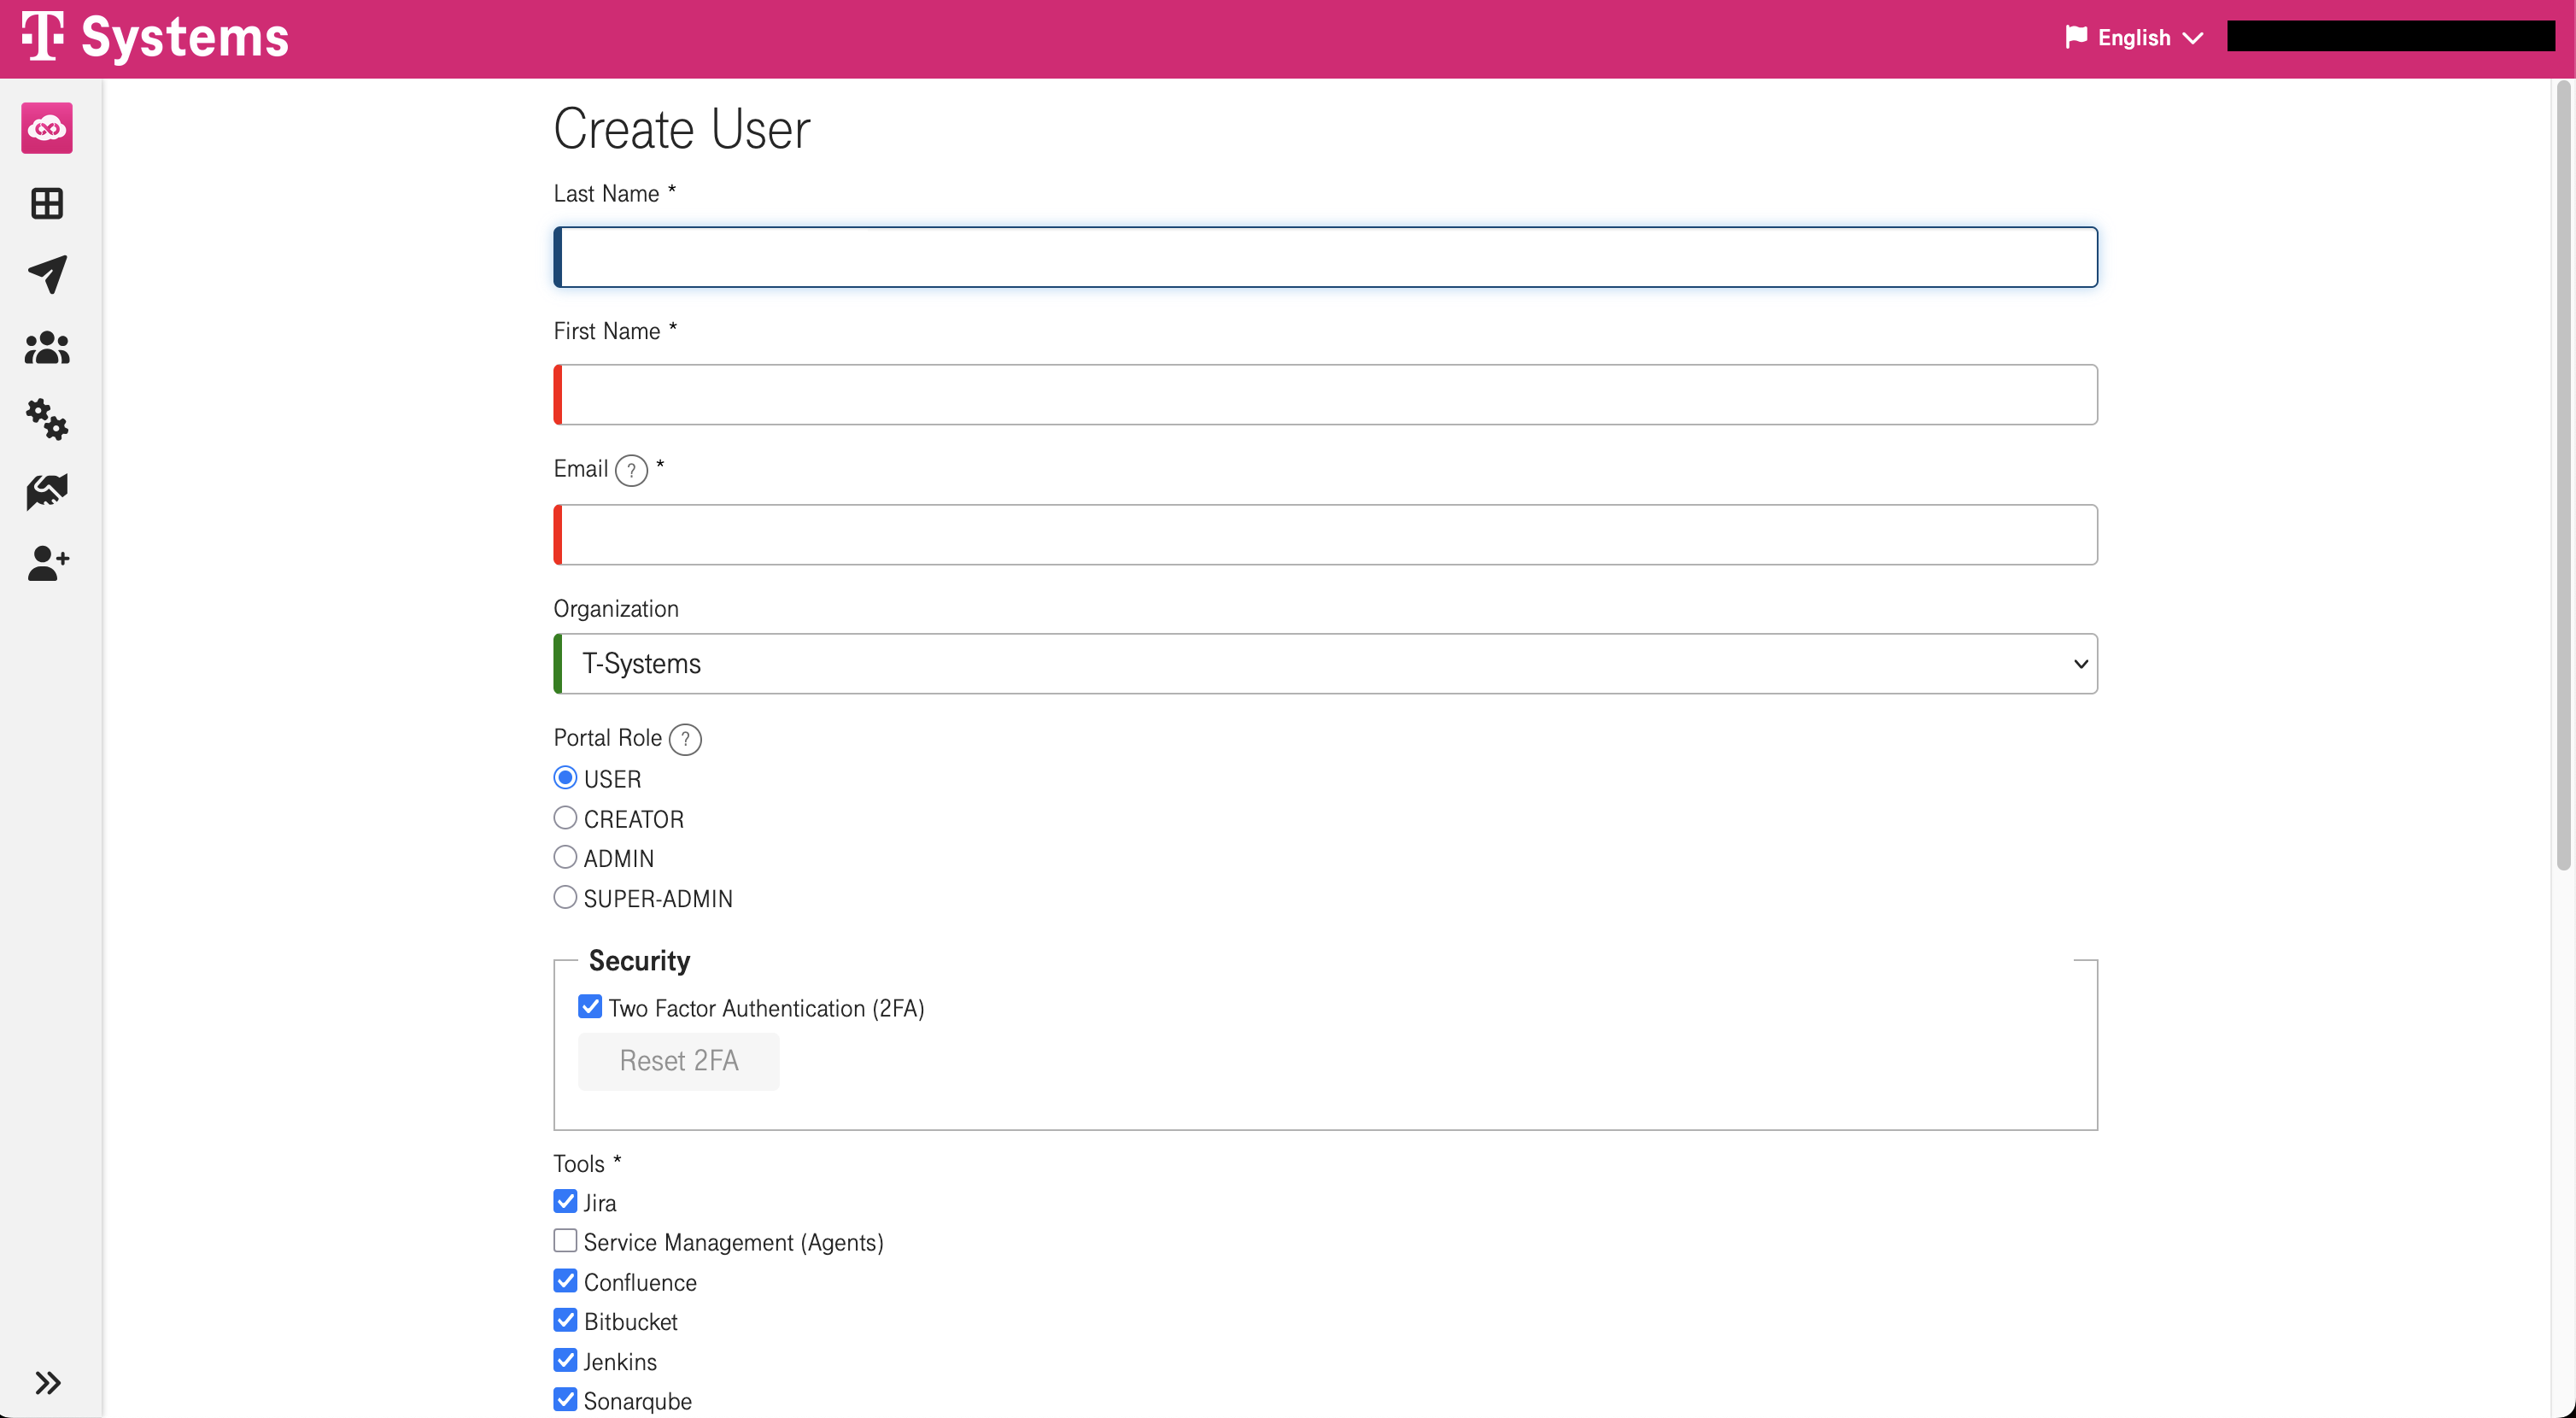Uncheck the Bitbucket tool
This screenshot has width=2576, height=1418.
click(565, 1320)
